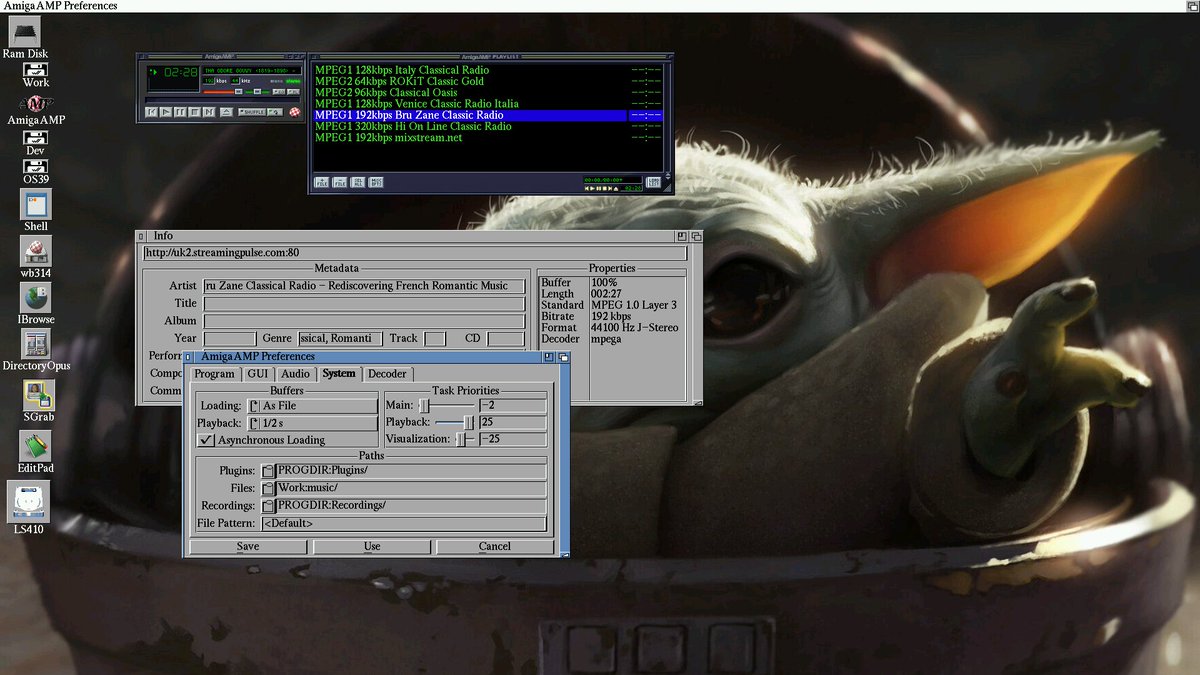Switch to the Decoder tab
Viewport: 1200px width, 675px height.
coord(387,373)
